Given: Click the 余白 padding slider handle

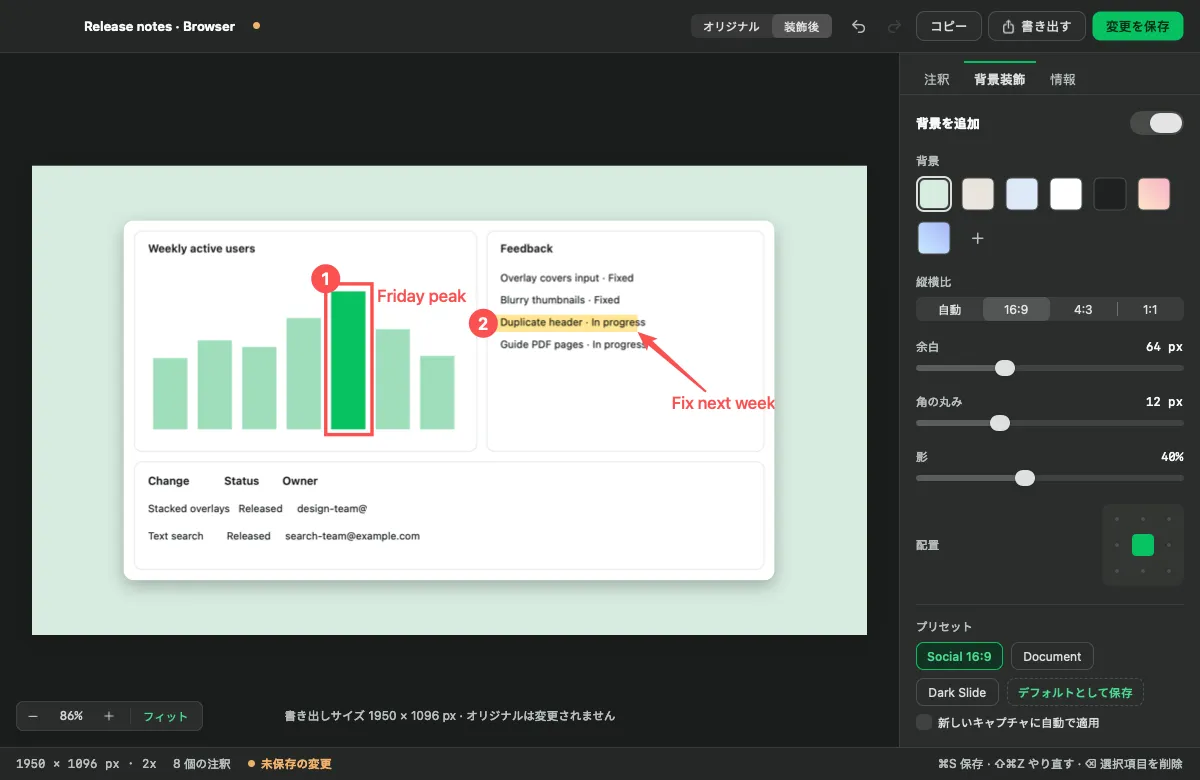Looking at the screenshot, I should coord(1005,368).
